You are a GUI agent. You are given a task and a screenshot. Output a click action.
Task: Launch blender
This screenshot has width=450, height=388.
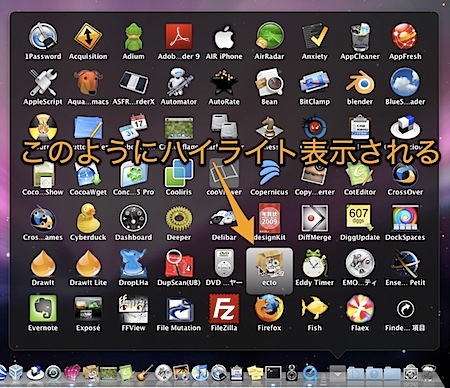[x=360, y=82]
